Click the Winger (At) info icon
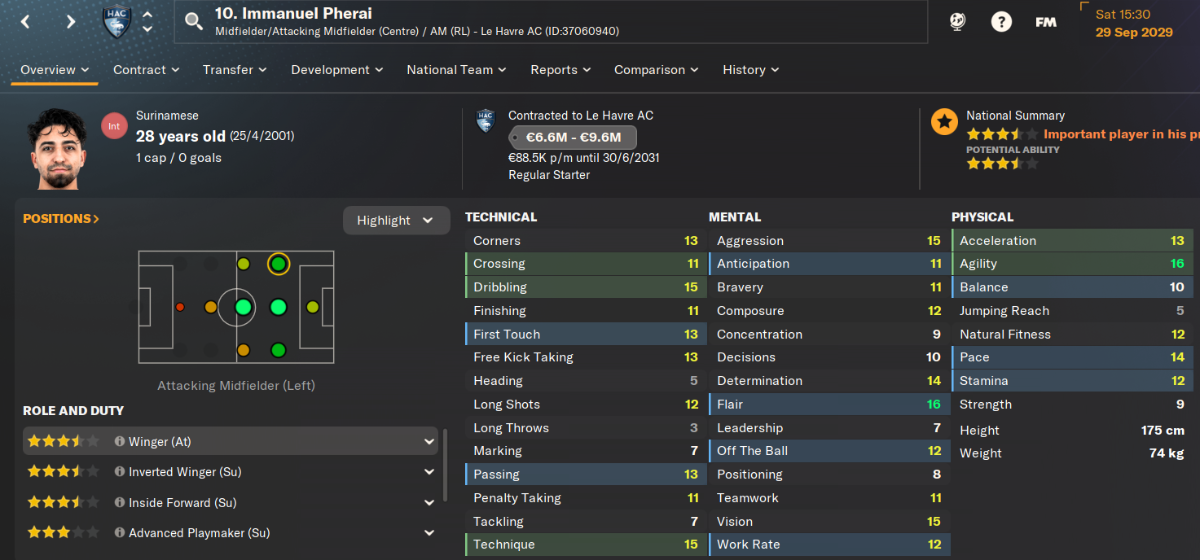Image resolution: width=1200 pixels, height=560 pixels. (x=120, y=441)
